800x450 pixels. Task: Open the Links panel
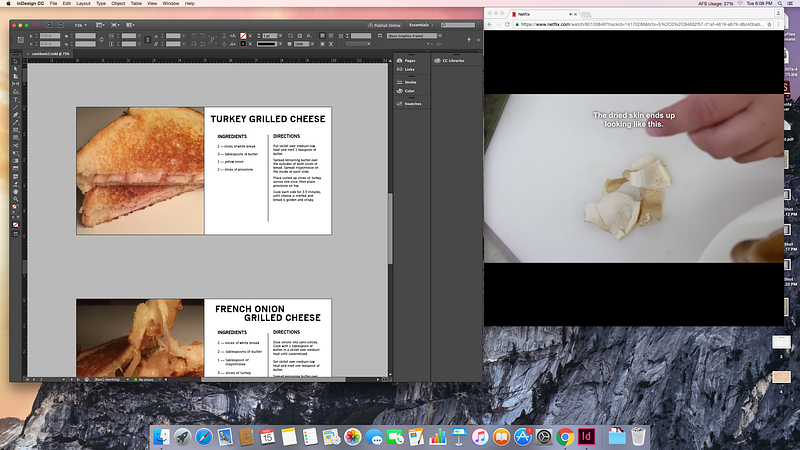(408, 70)
